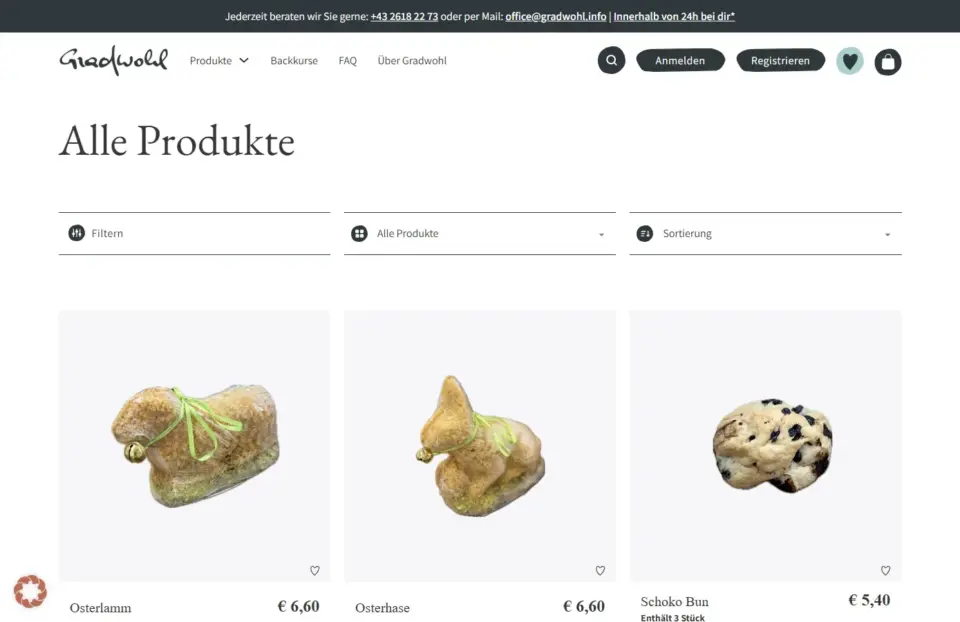Open the FAQ menu item

click(347, 61)
